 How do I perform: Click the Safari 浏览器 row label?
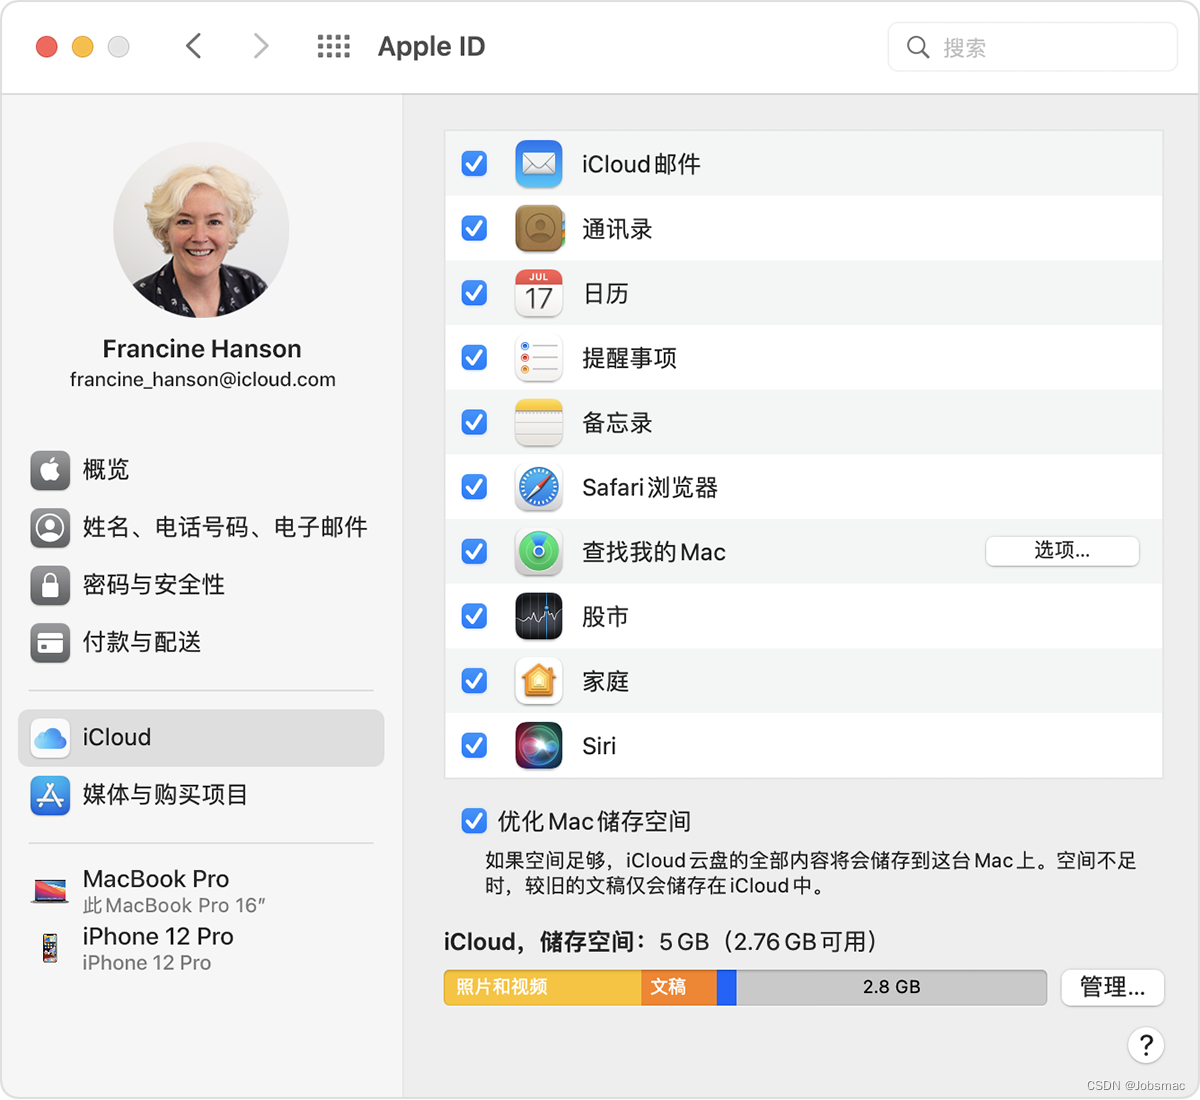(650, 488)
